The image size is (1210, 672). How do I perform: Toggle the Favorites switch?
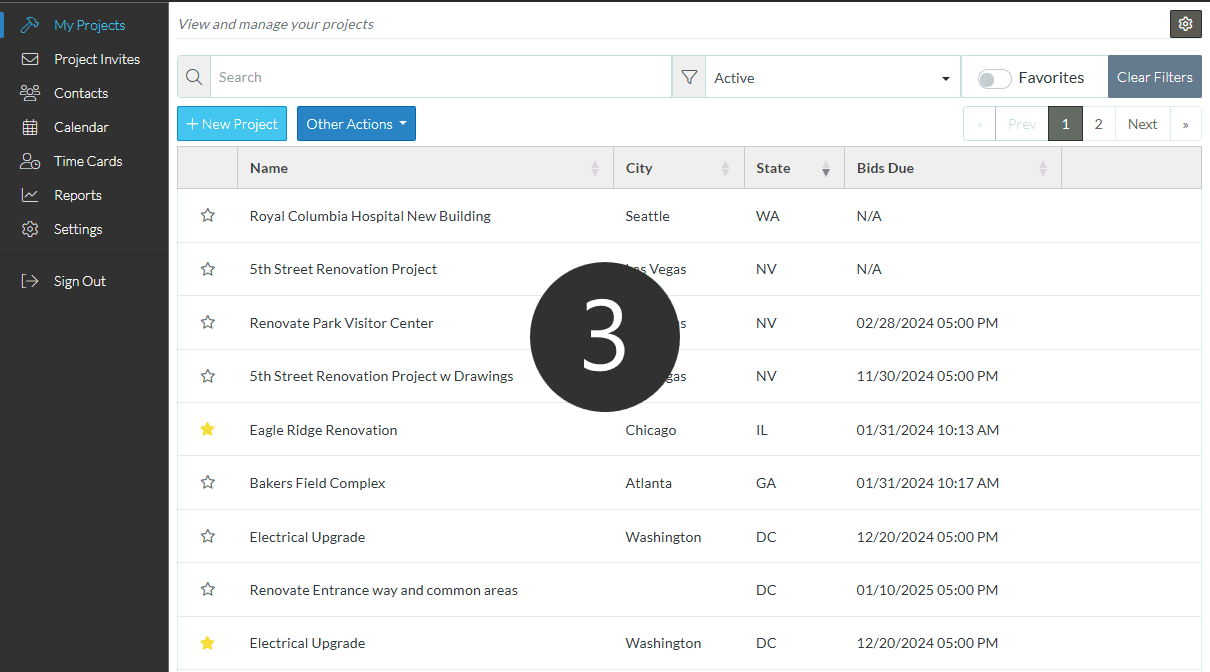pos(994,79)
